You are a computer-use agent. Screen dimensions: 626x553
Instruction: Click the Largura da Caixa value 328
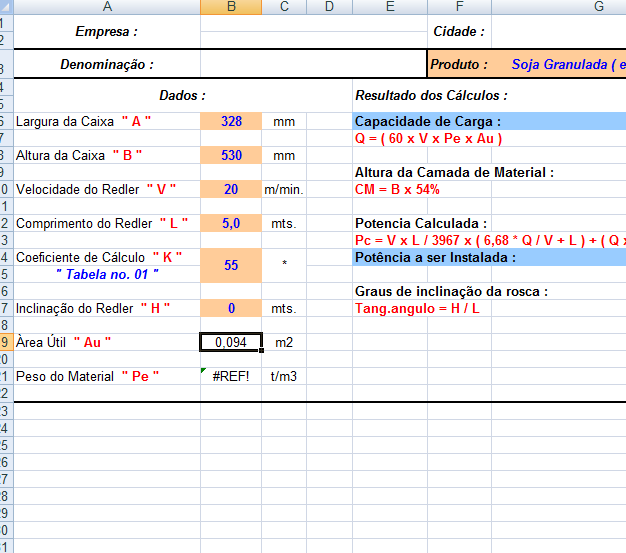[x=231, y=121]
